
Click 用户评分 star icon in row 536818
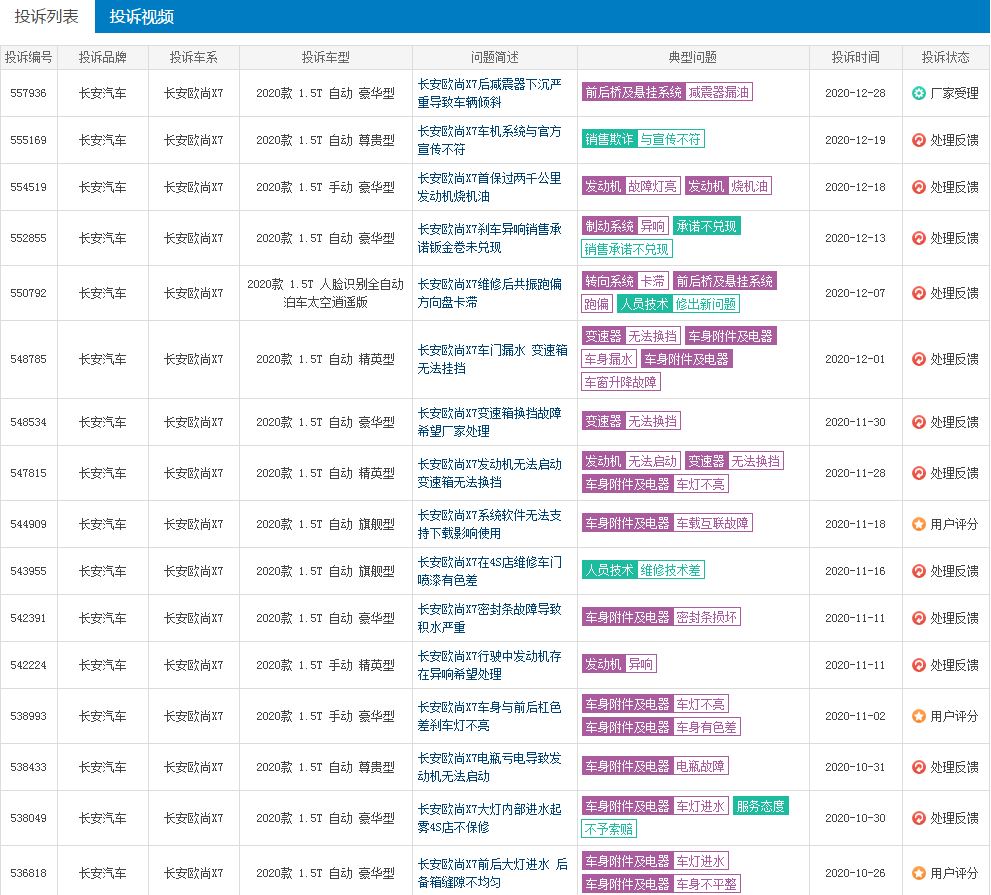coord(919,873)
